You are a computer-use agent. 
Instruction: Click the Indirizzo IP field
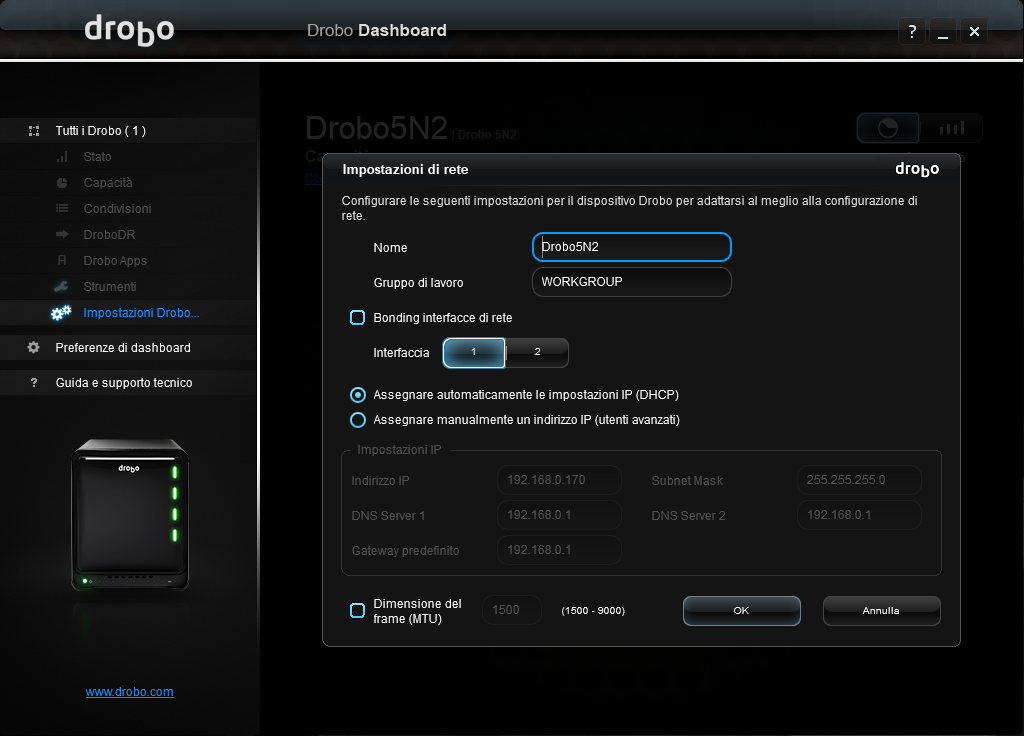[559, 480]
